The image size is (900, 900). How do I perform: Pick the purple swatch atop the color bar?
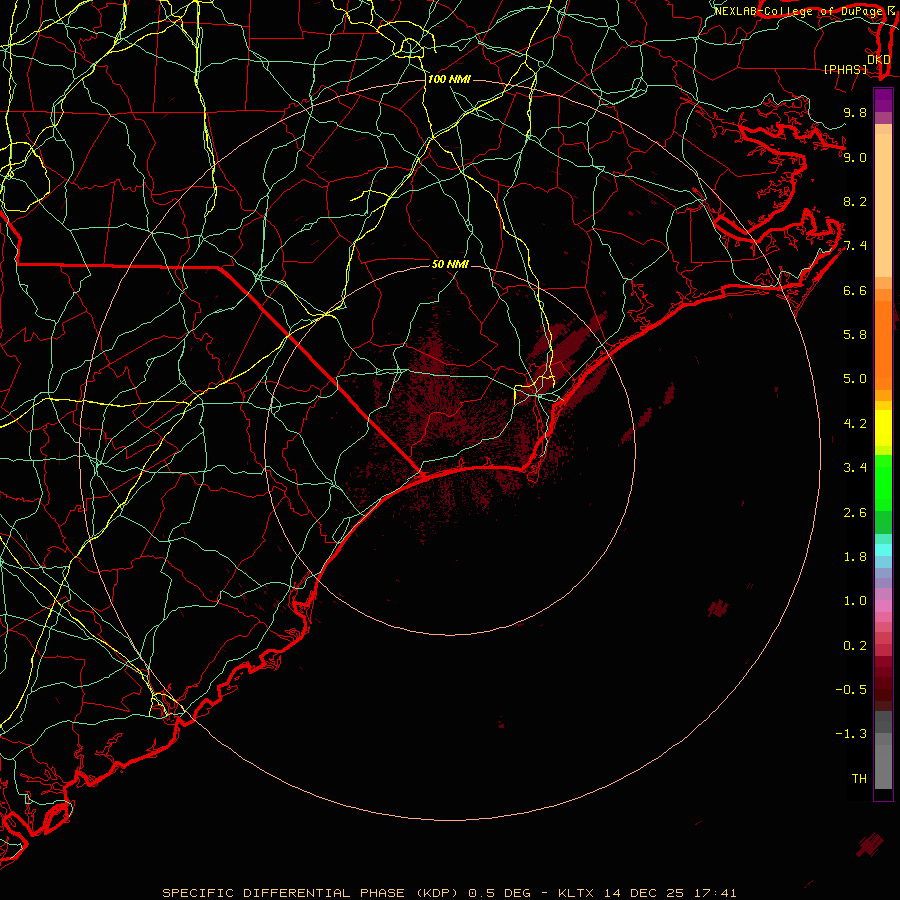pos(883,100)
